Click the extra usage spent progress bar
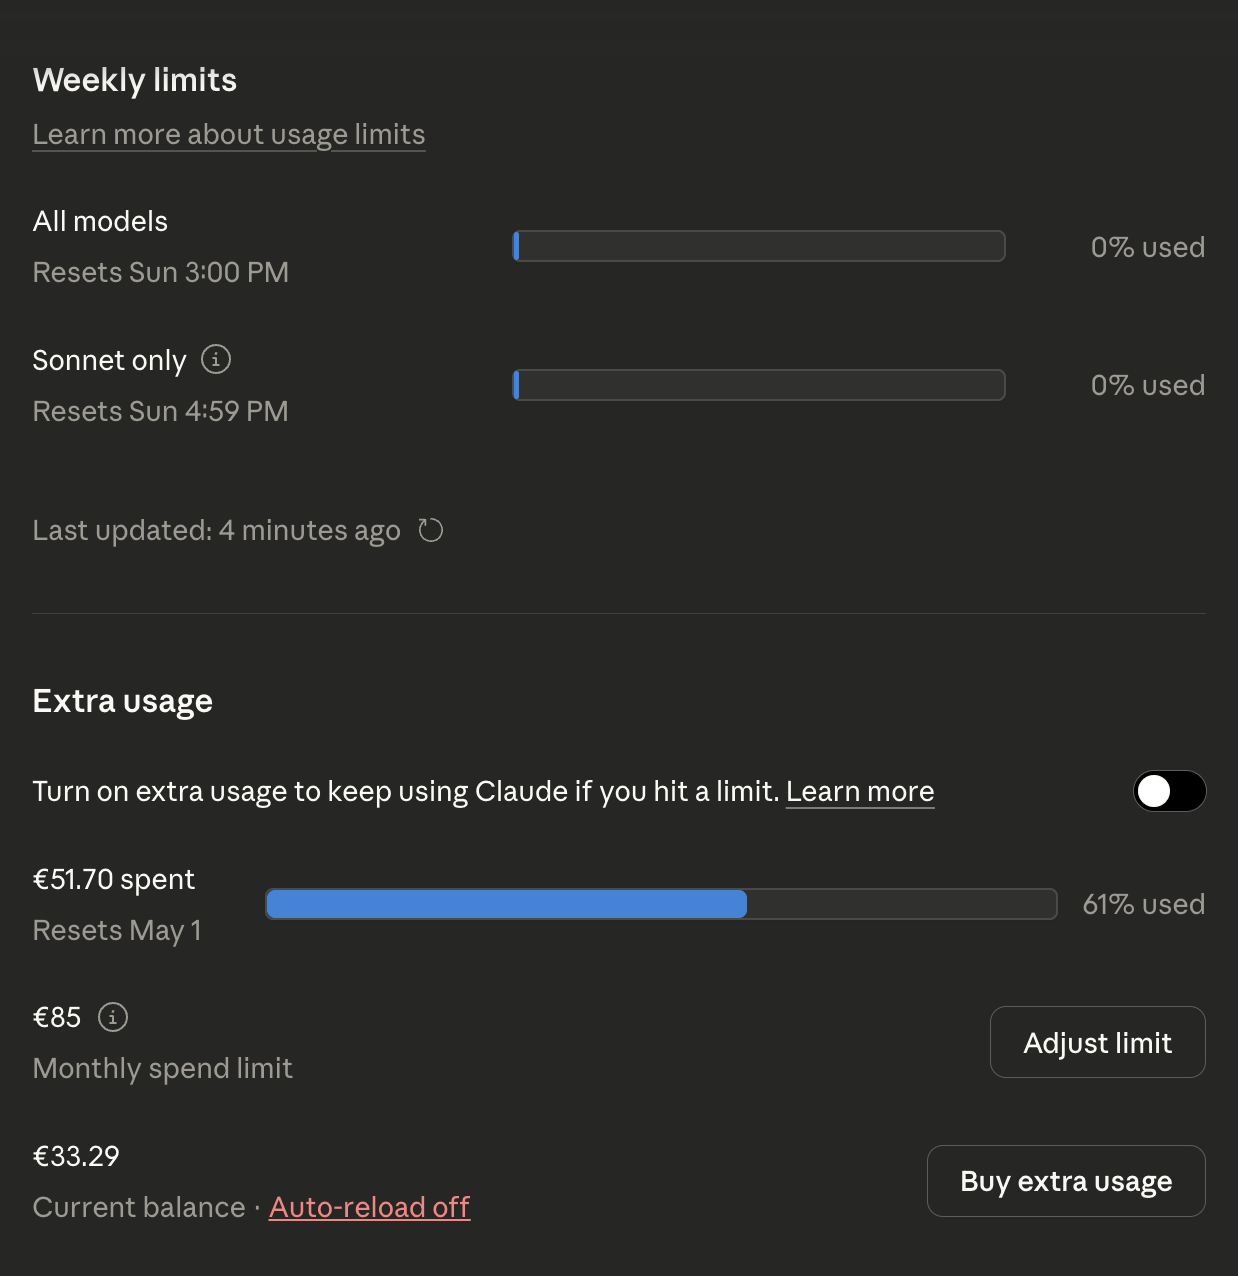Screen dimensions: 1238x1276 [x=661, y=904]
